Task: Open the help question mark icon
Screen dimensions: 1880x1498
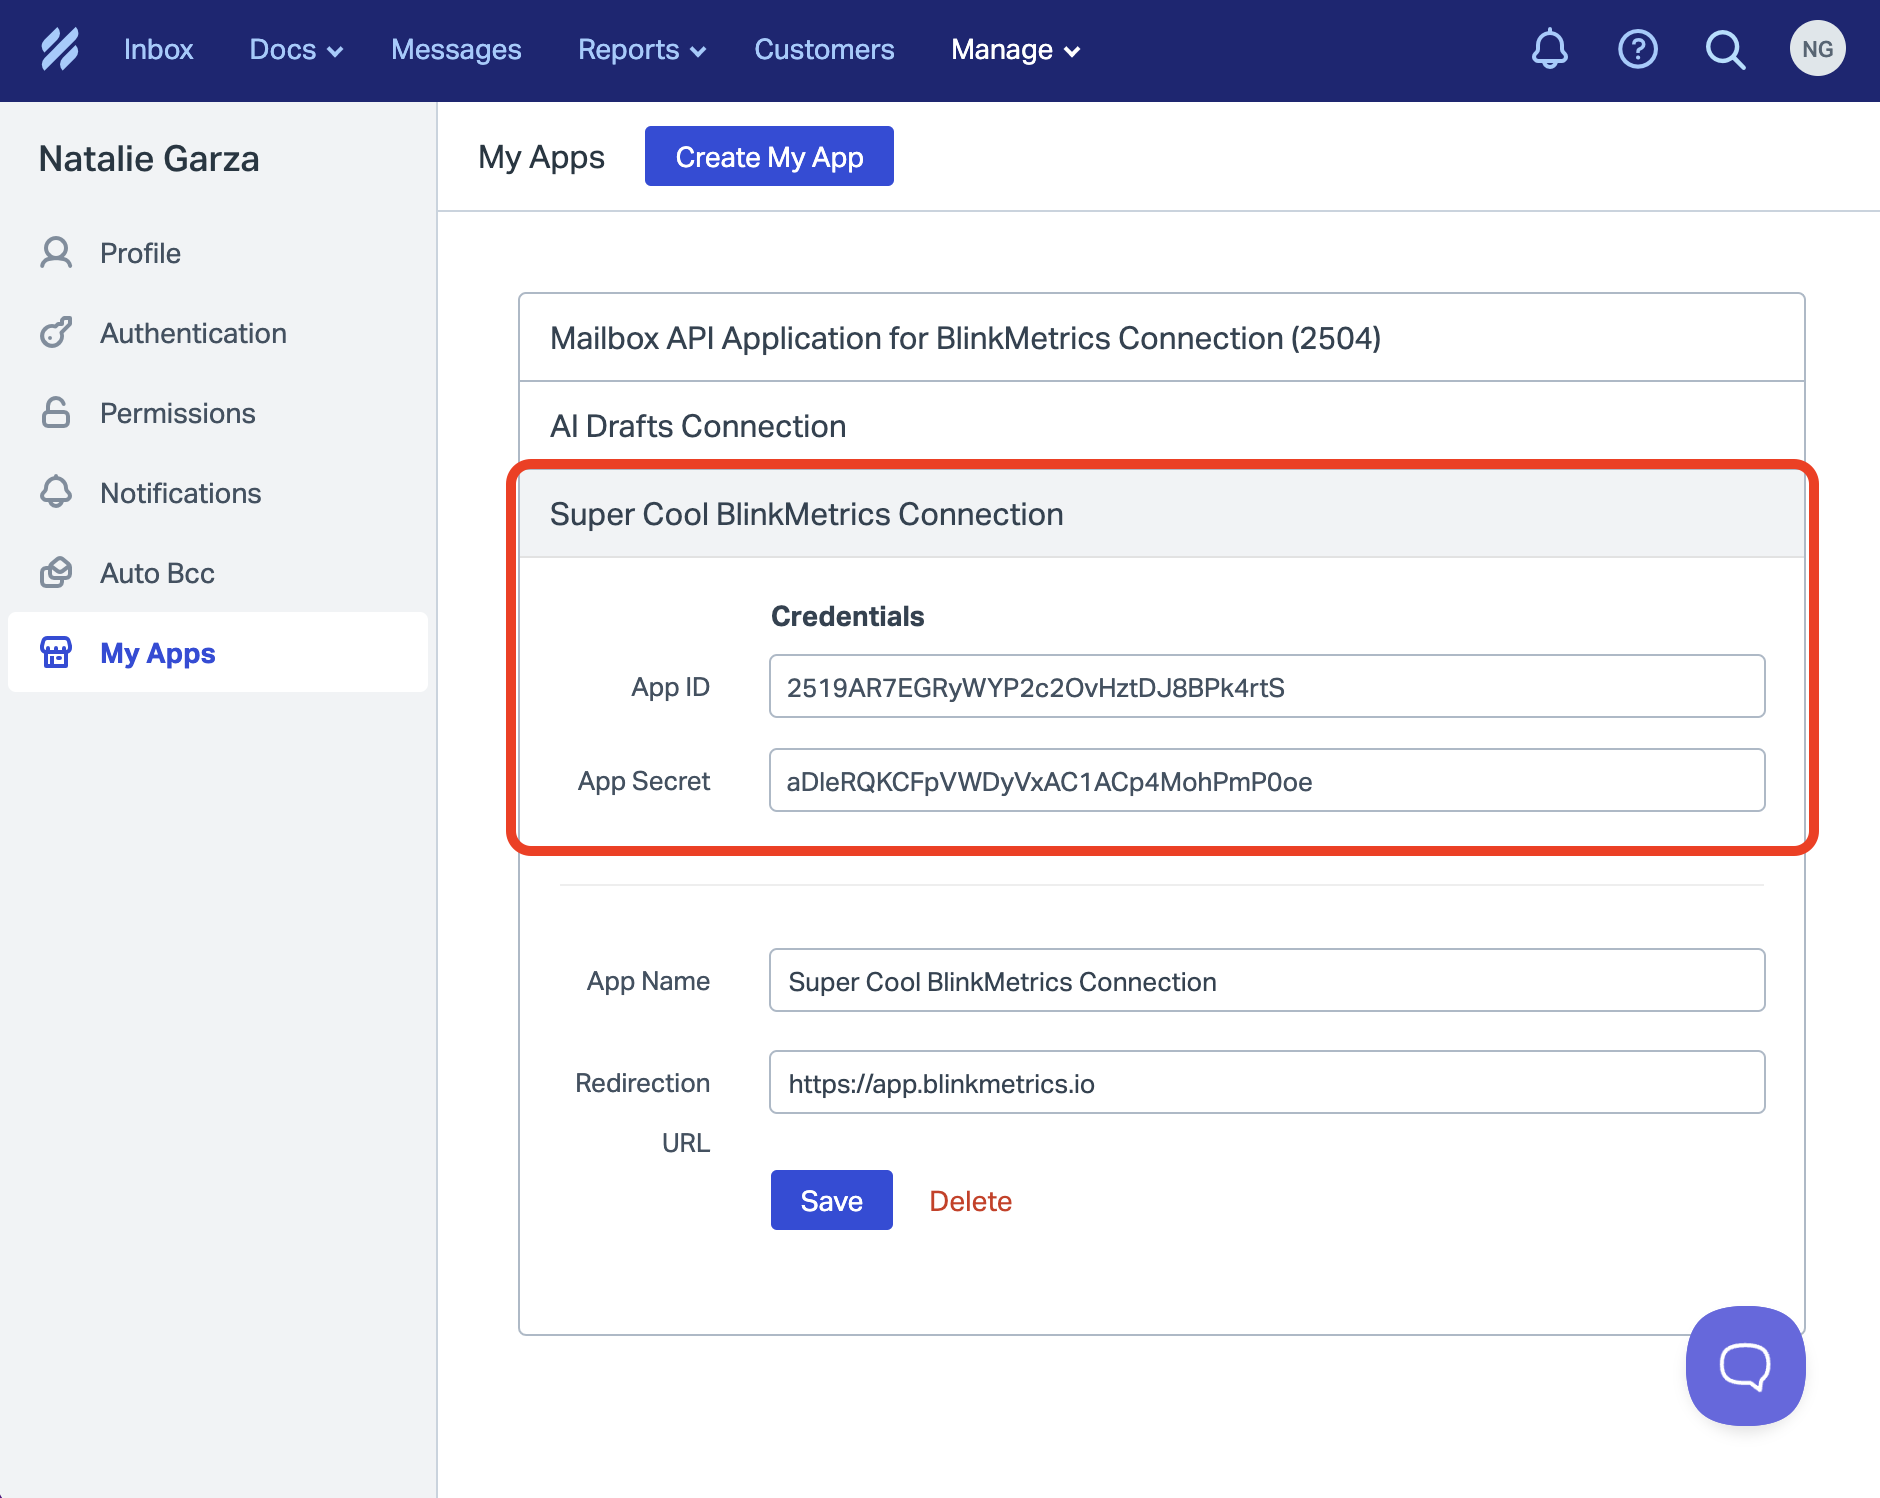Action: coord(1637,48)
